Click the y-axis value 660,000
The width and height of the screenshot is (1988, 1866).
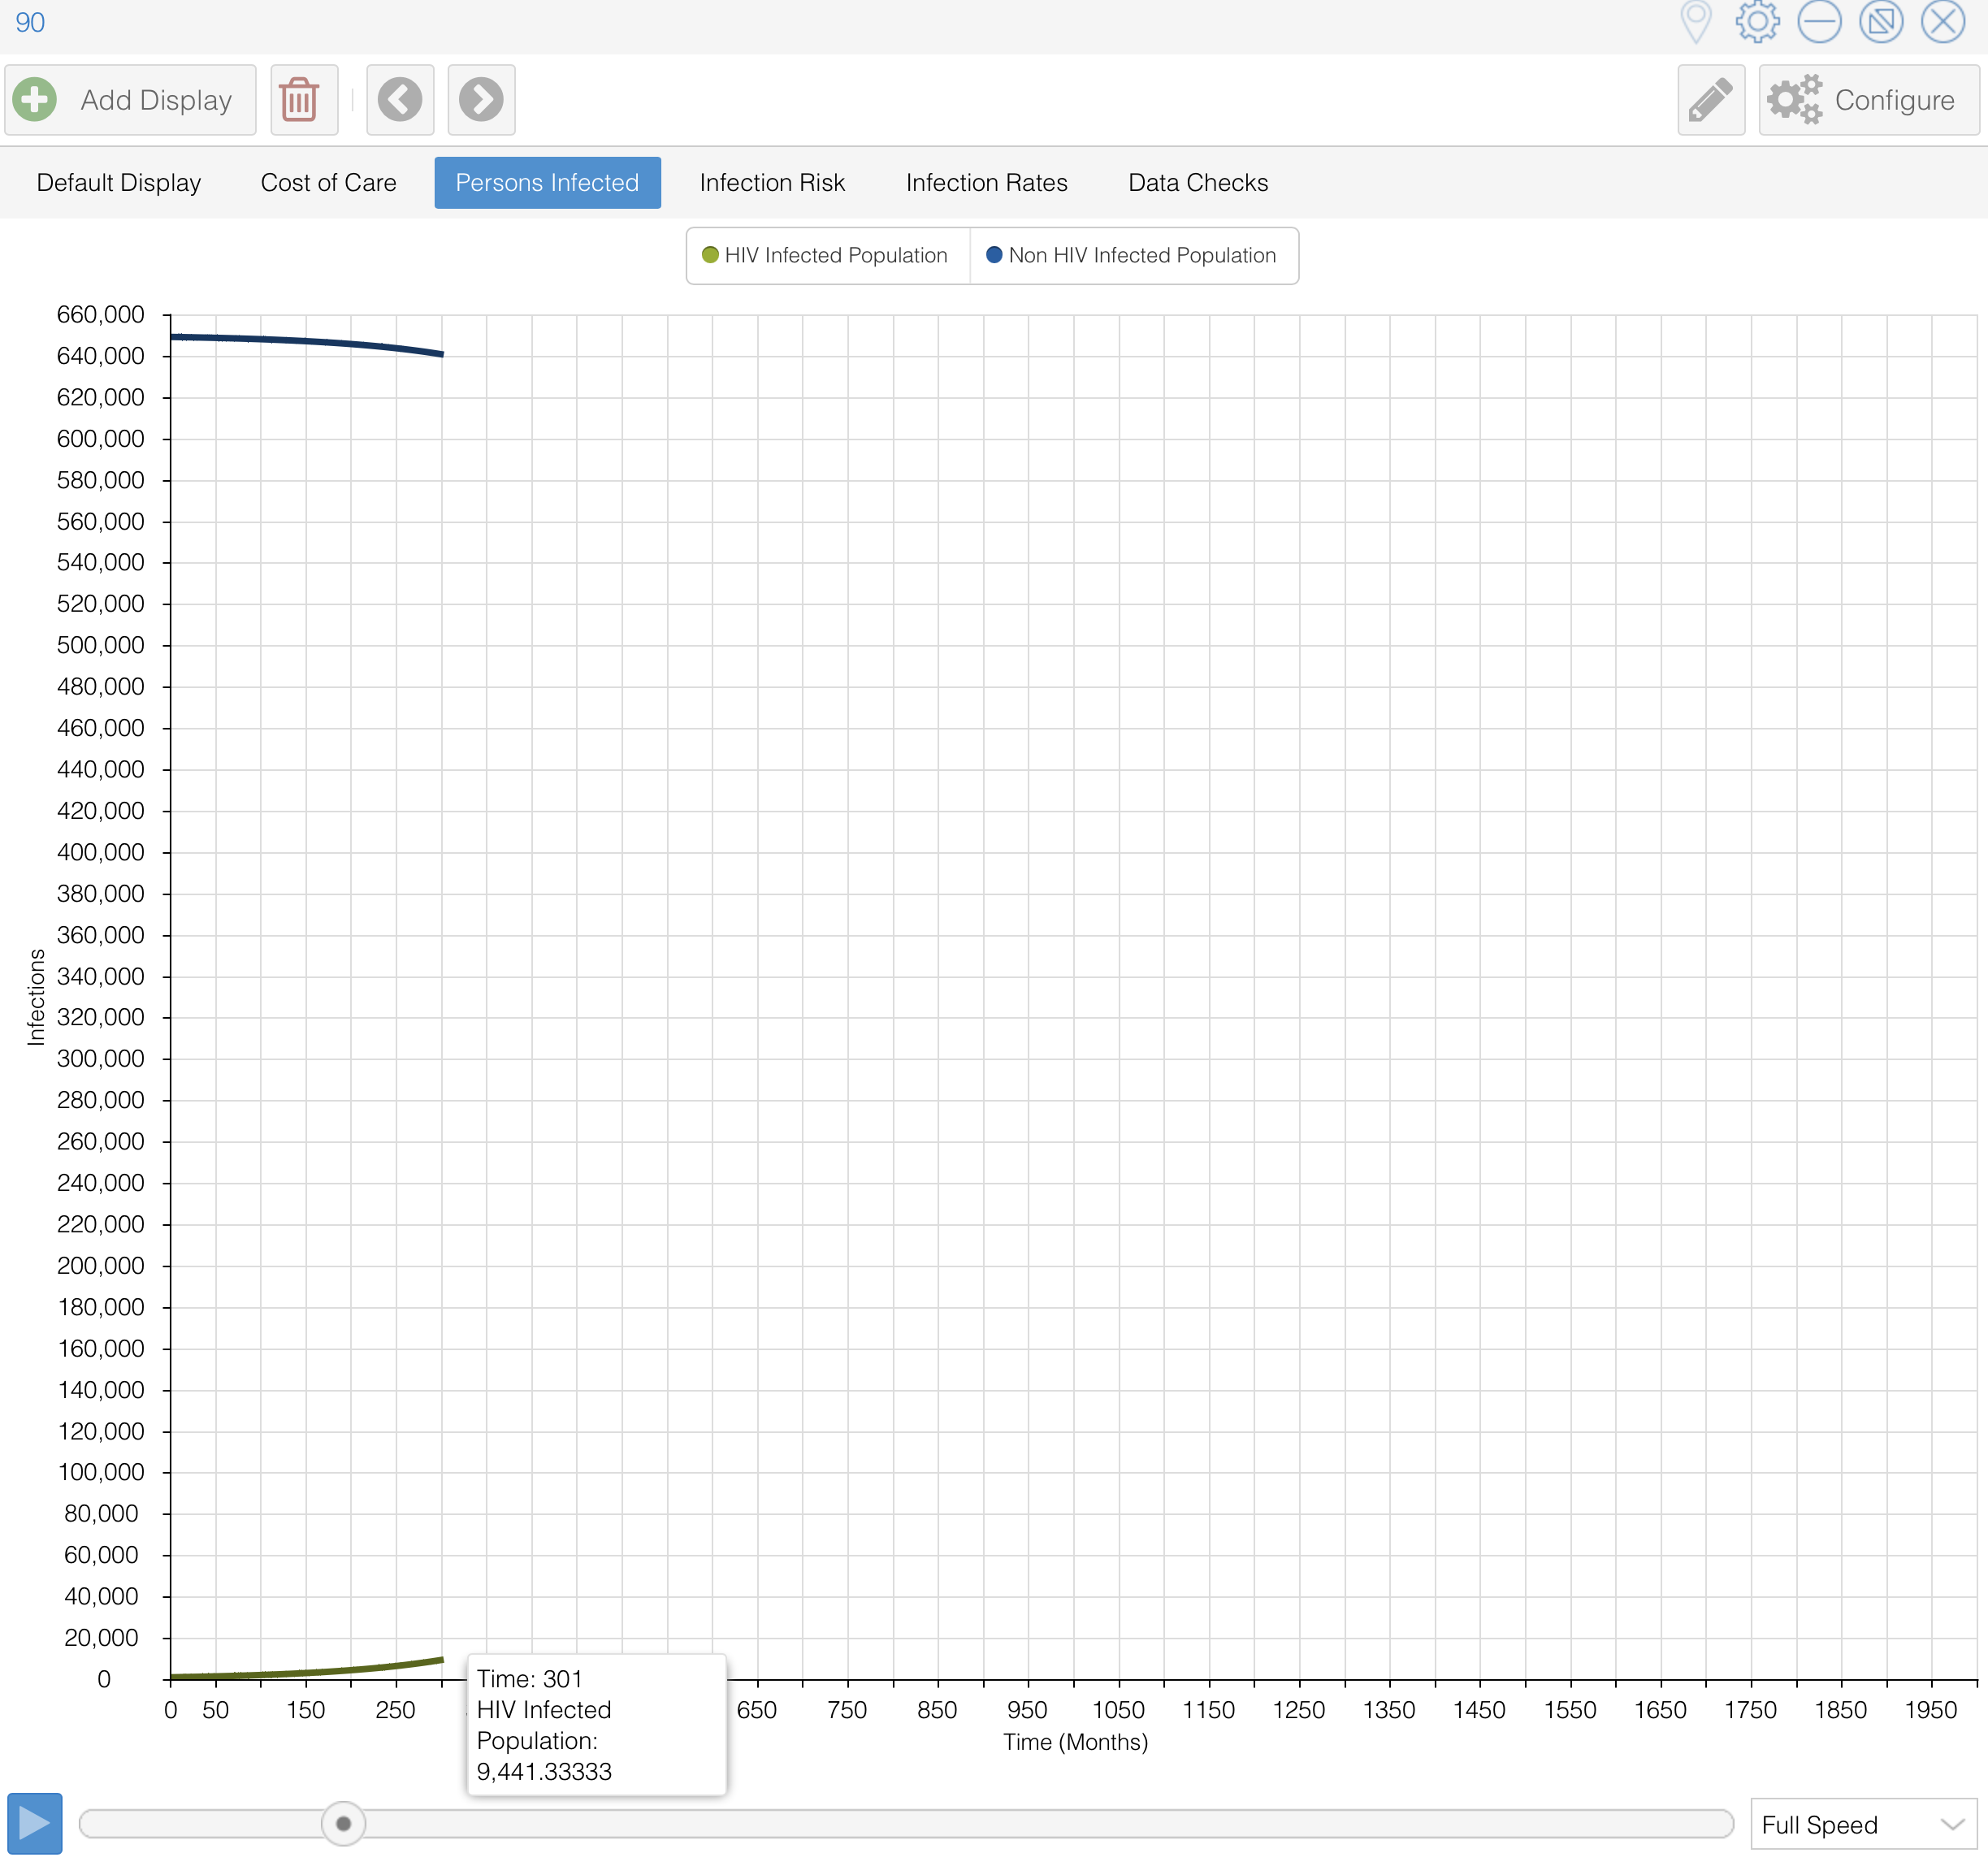click(100, 315)
